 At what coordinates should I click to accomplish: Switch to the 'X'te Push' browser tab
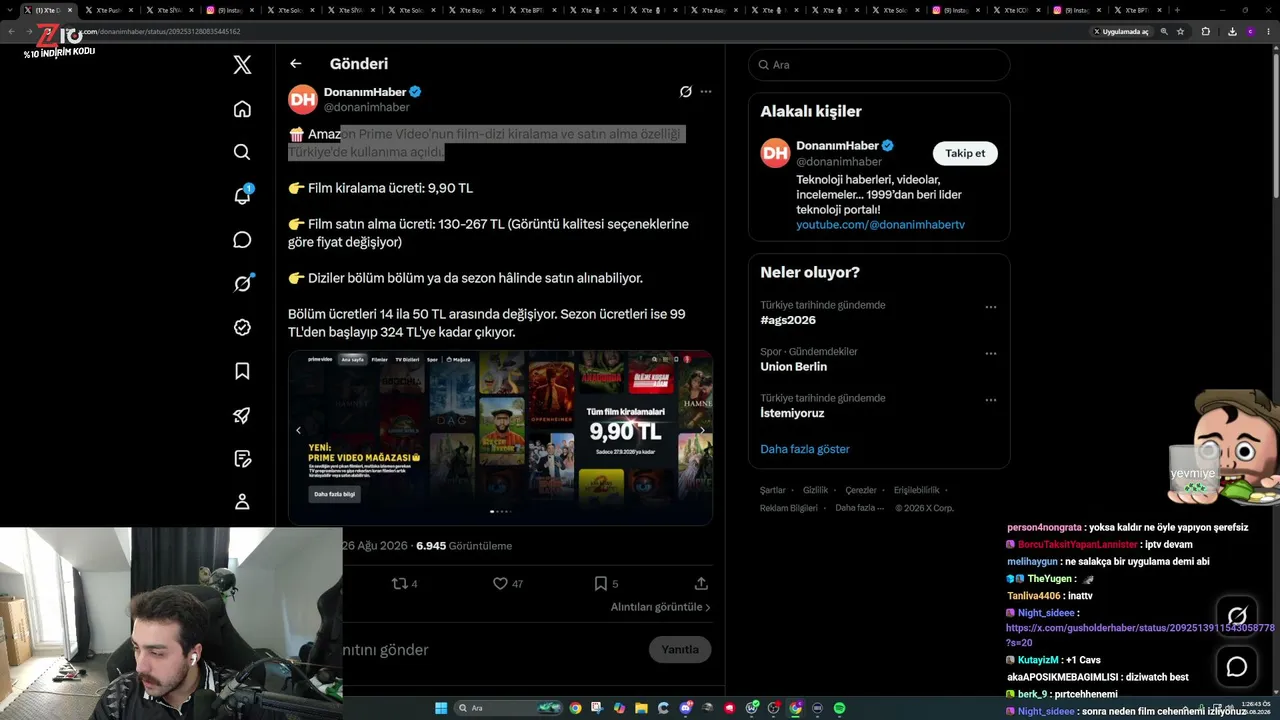108,10
